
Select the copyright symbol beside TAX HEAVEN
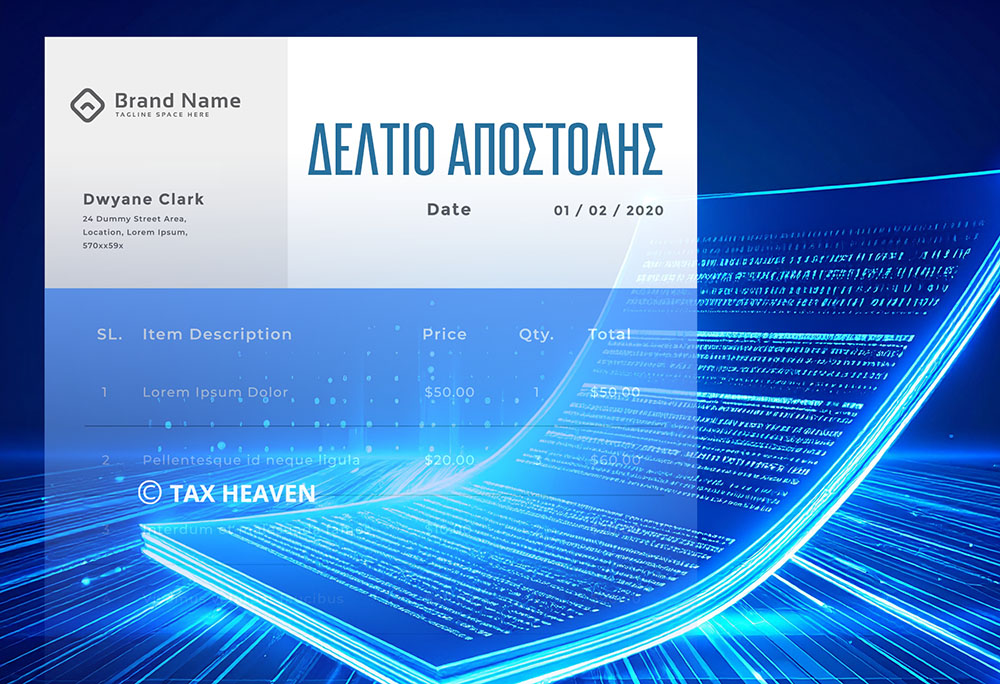click(x=149, y=491)
